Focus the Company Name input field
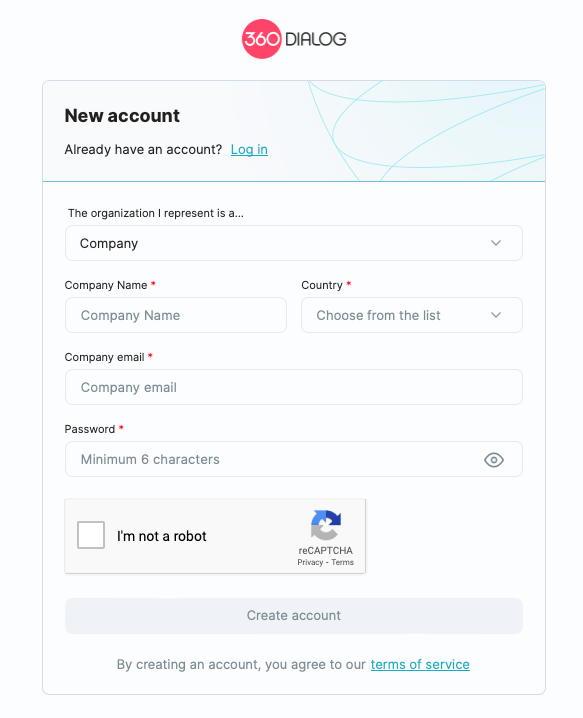 [x=176, y=315]
